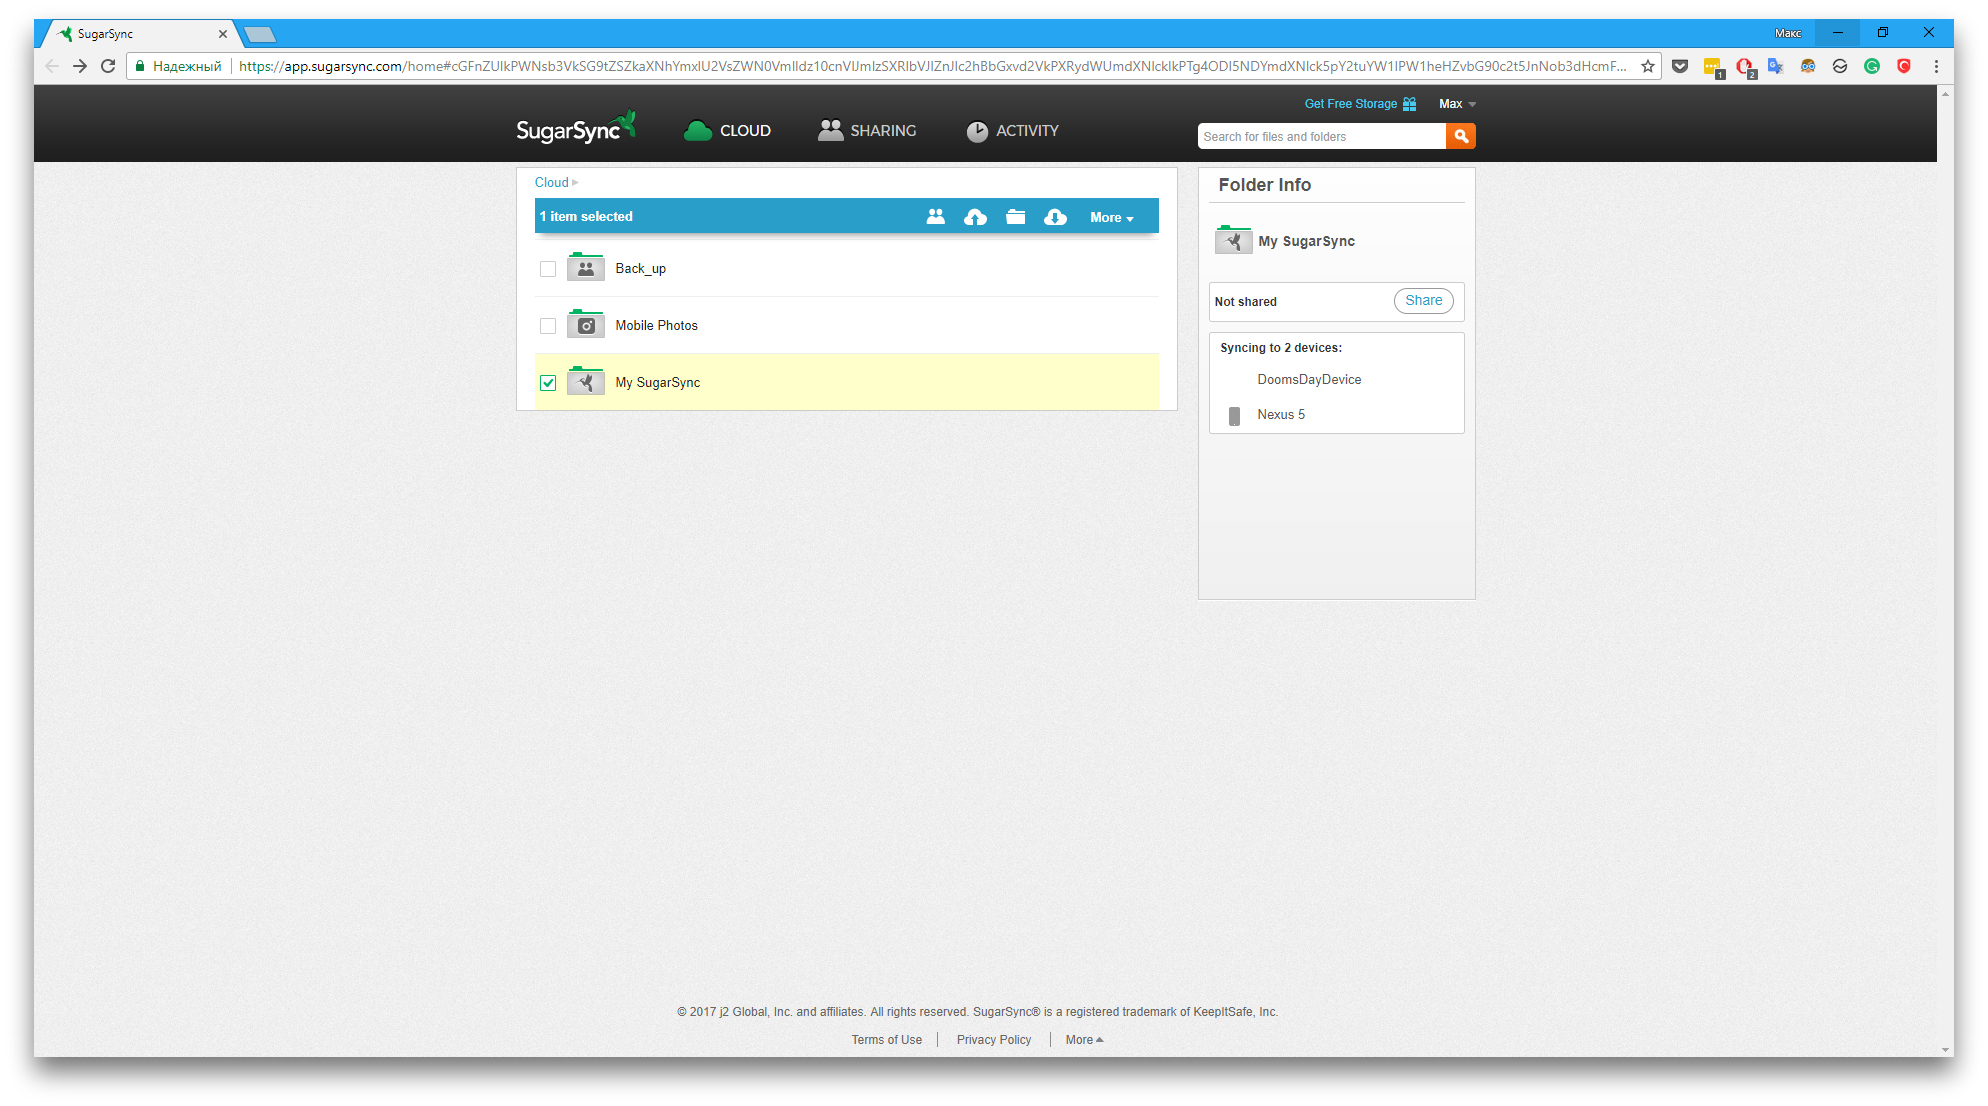
Task: Go forward with browser arrow
Action: tap(80, 66)
